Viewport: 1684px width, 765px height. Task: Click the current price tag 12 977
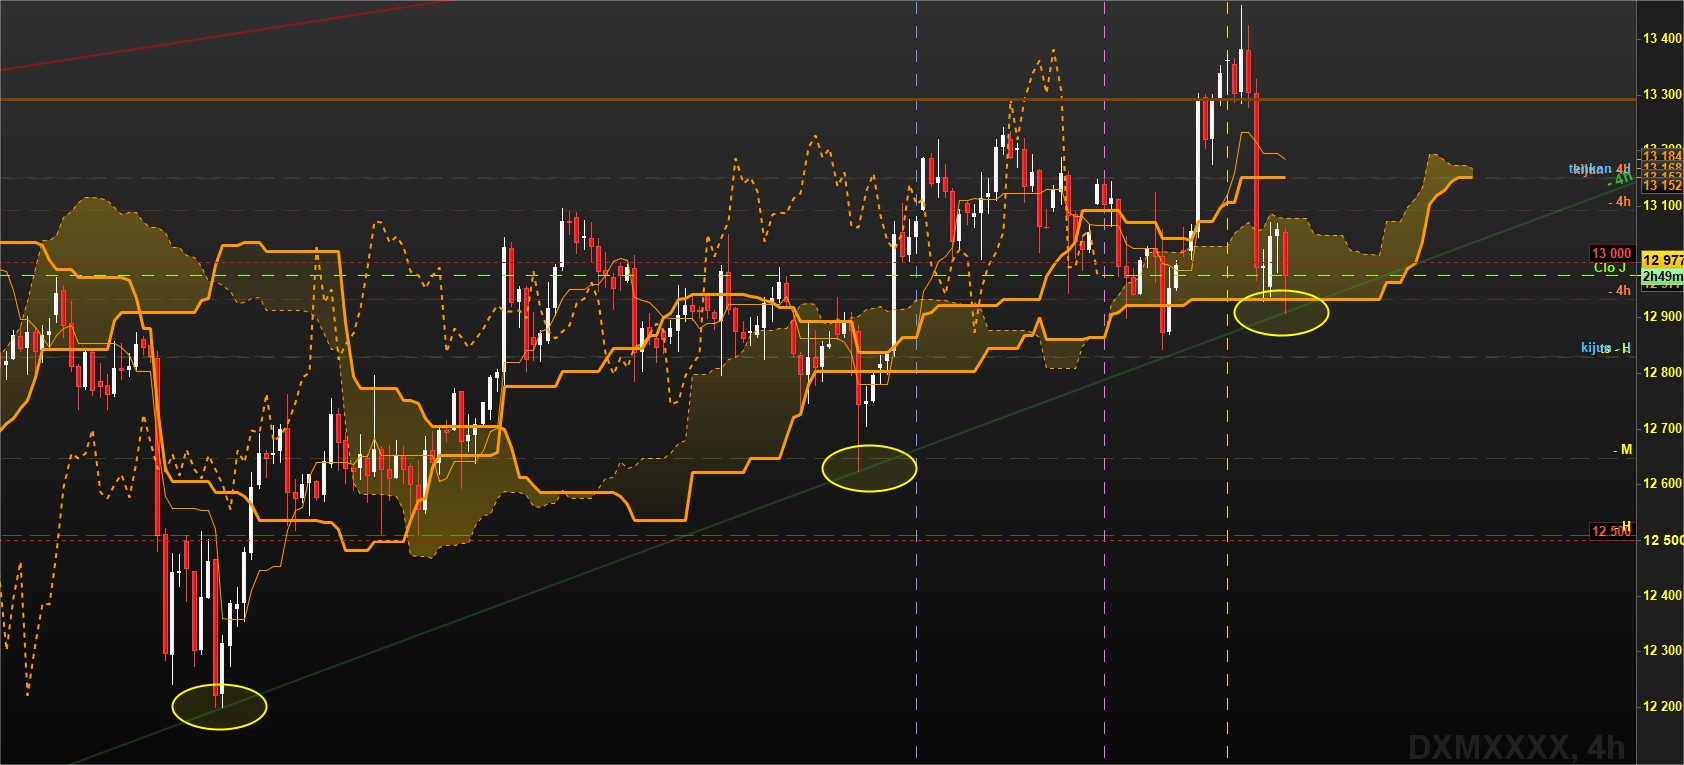coord(1662,261)
